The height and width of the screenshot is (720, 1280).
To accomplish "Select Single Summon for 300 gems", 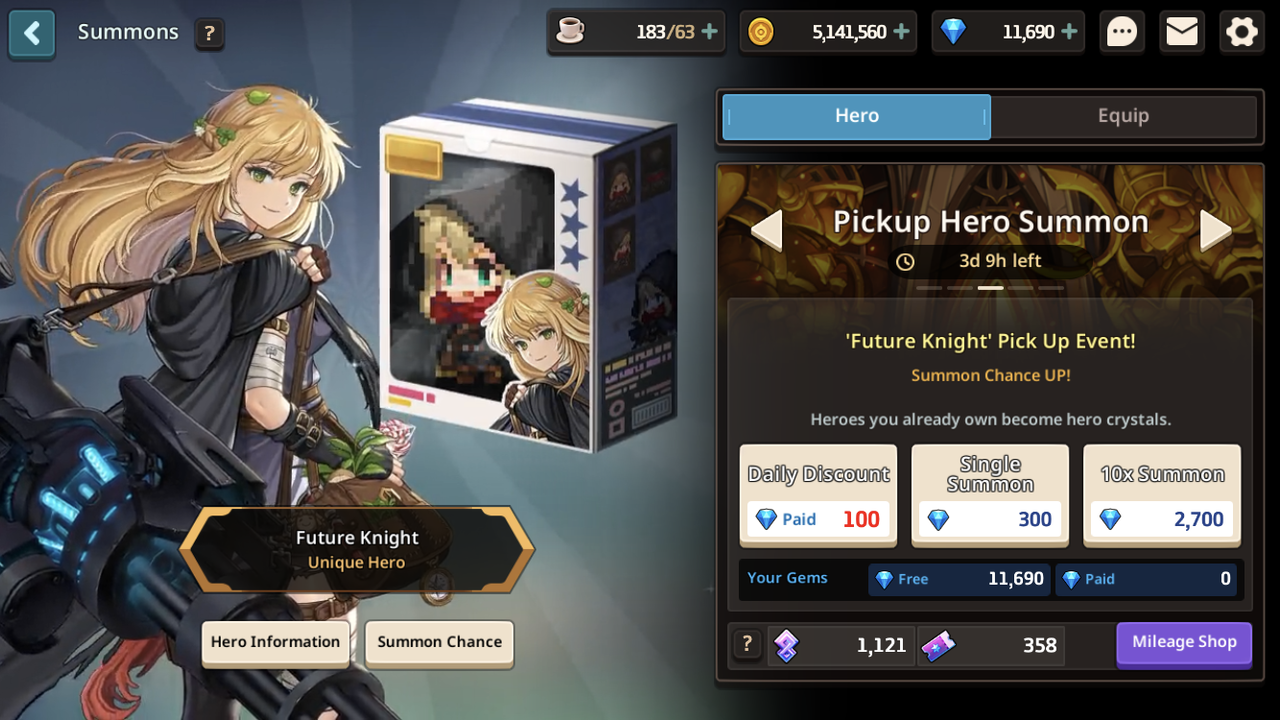I will (x=990, y=495).
